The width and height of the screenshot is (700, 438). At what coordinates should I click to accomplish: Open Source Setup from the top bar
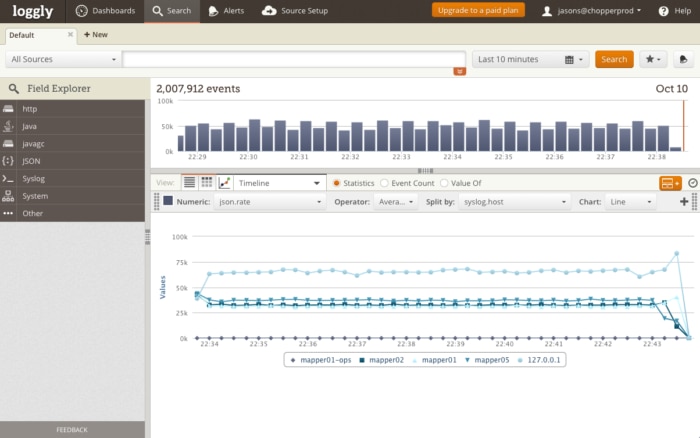295,11
